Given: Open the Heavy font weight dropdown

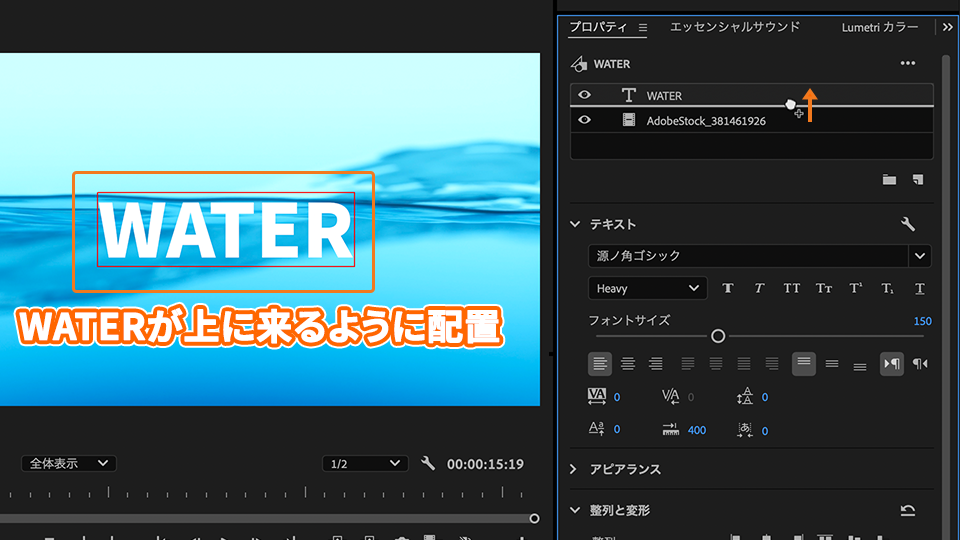Looking at the screenshot, I should (x=647, y=288).
